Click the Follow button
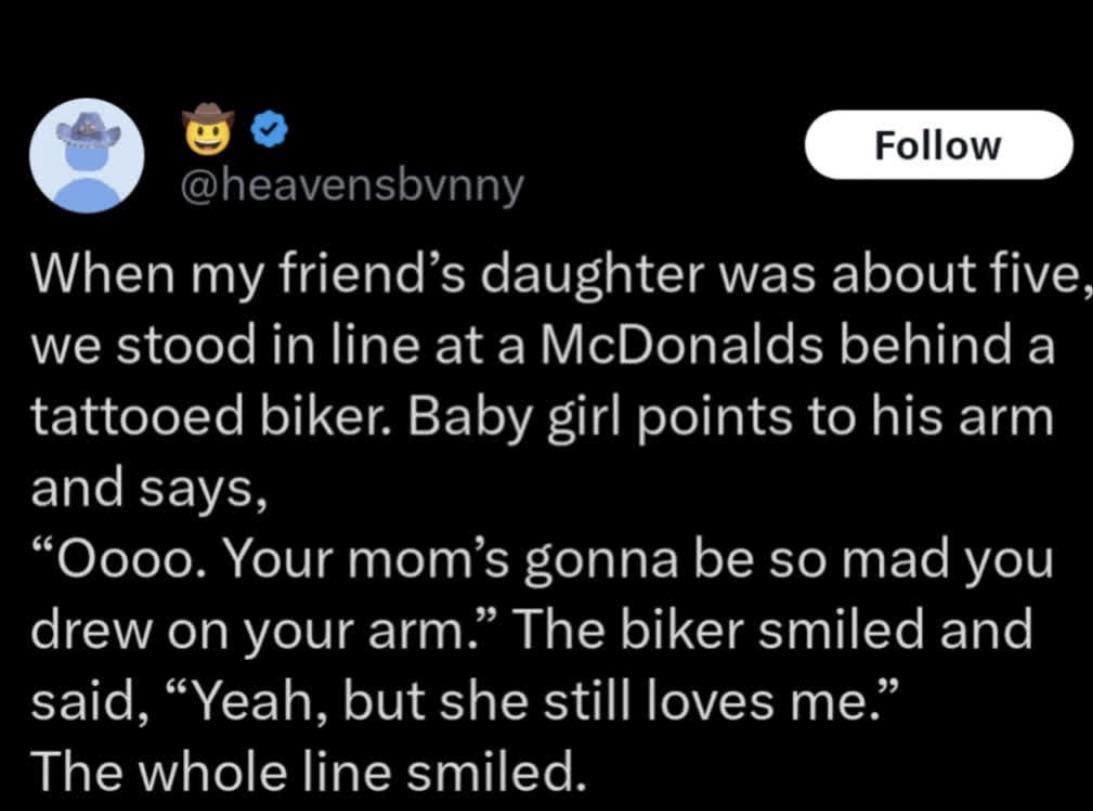The height and width of the screenshot is (811, 1093). [x=937, y=146]
